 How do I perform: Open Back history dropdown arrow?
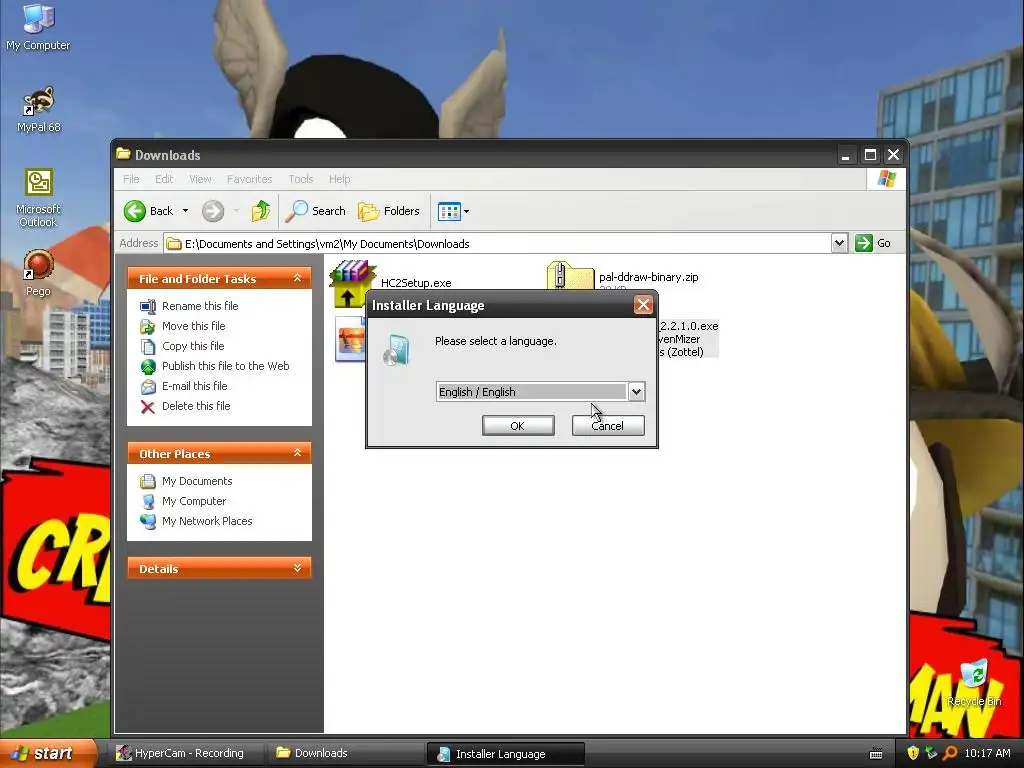coord(185,211)
